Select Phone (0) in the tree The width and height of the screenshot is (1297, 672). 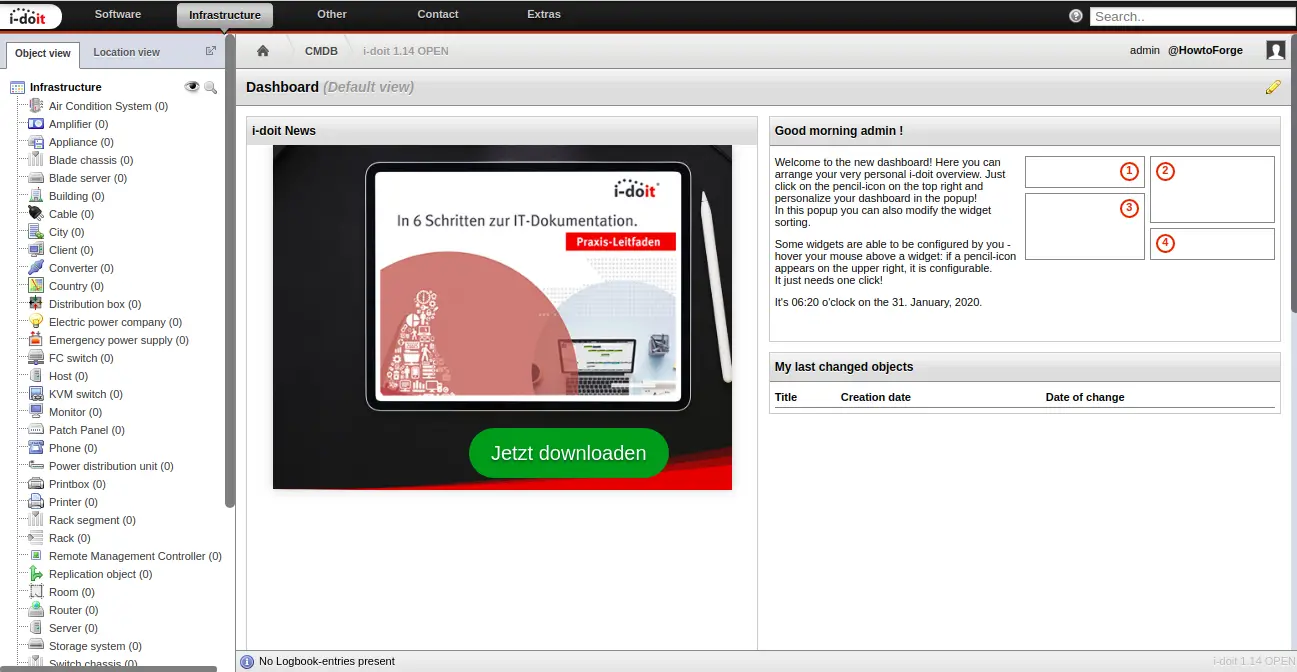[73, 448]
